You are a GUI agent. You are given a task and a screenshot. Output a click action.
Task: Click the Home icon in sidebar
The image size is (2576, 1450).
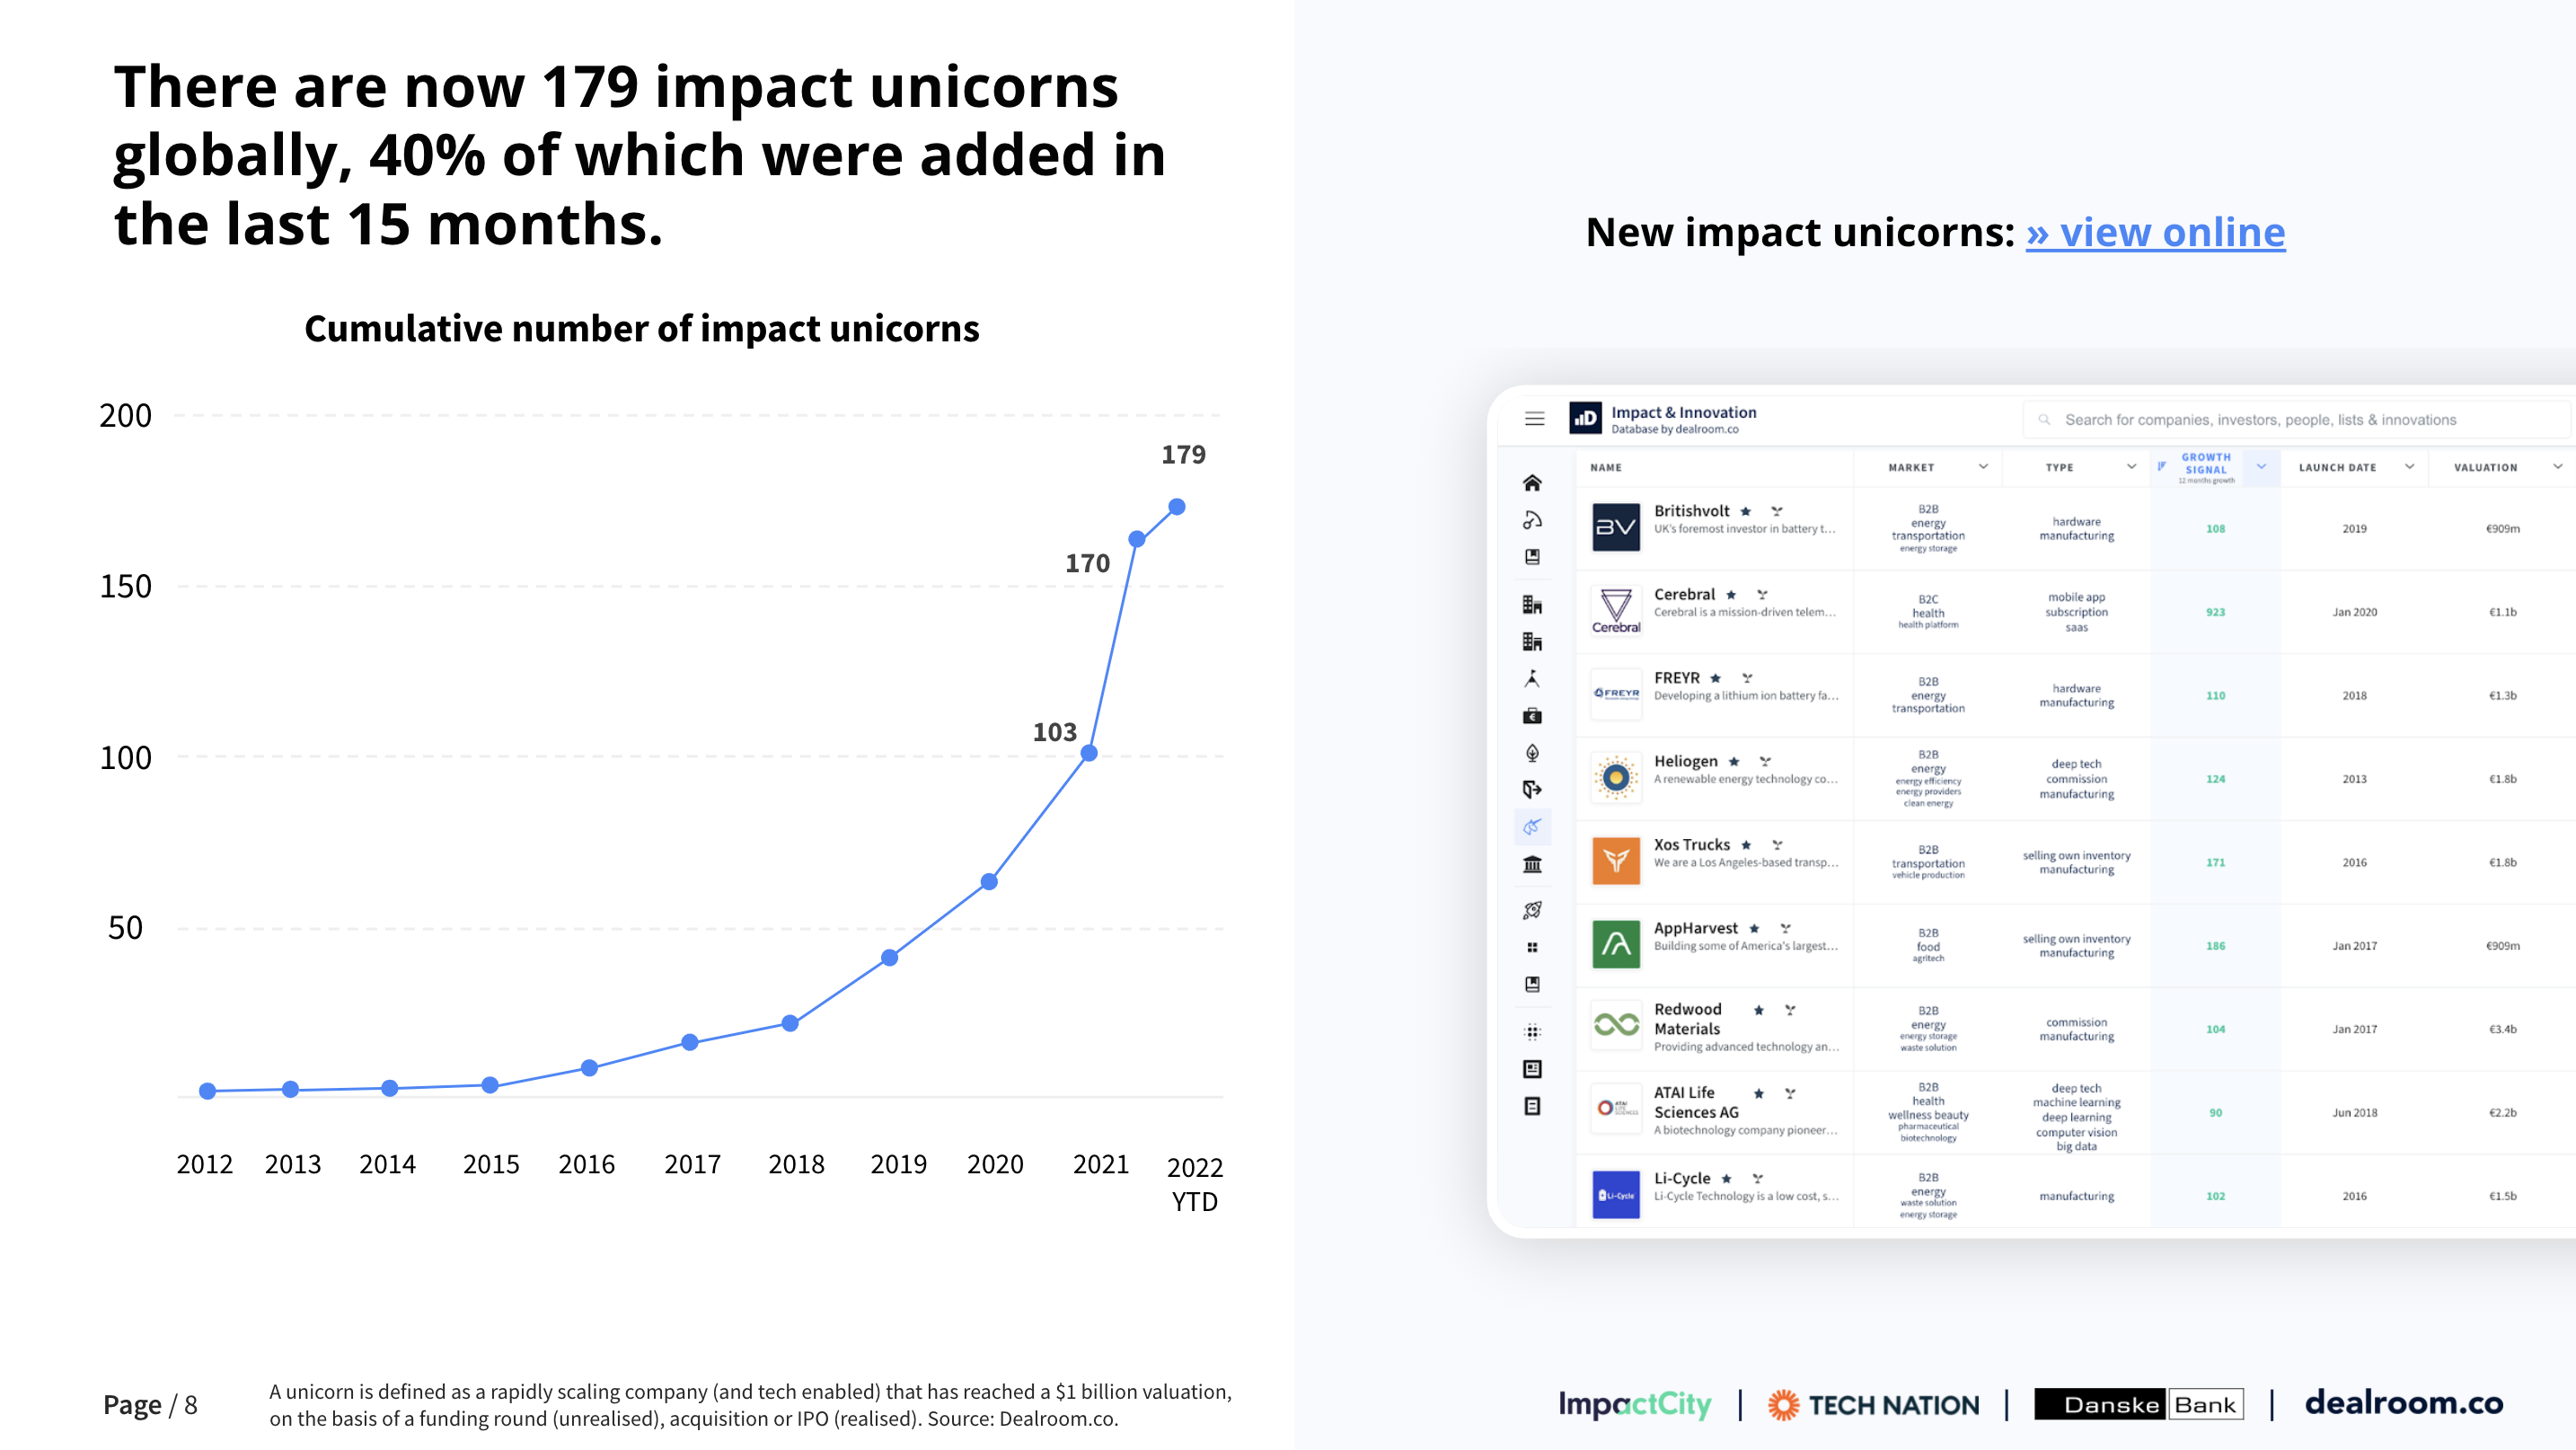1532,483
